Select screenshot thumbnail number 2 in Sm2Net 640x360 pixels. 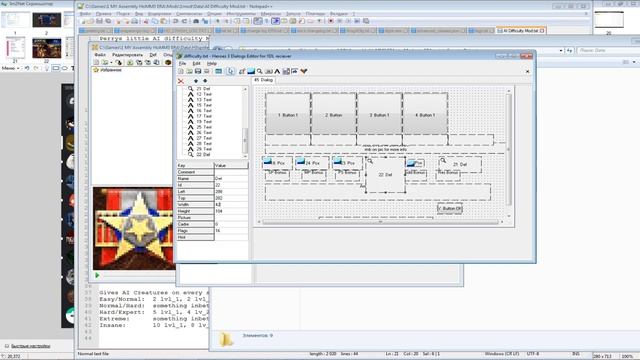[x=47, y=20]
